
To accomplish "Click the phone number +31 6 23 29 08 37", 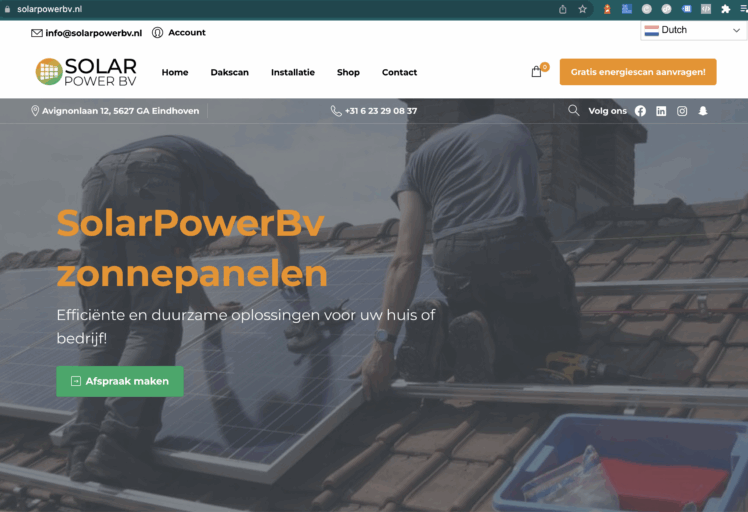I will [x=374, y=111].
